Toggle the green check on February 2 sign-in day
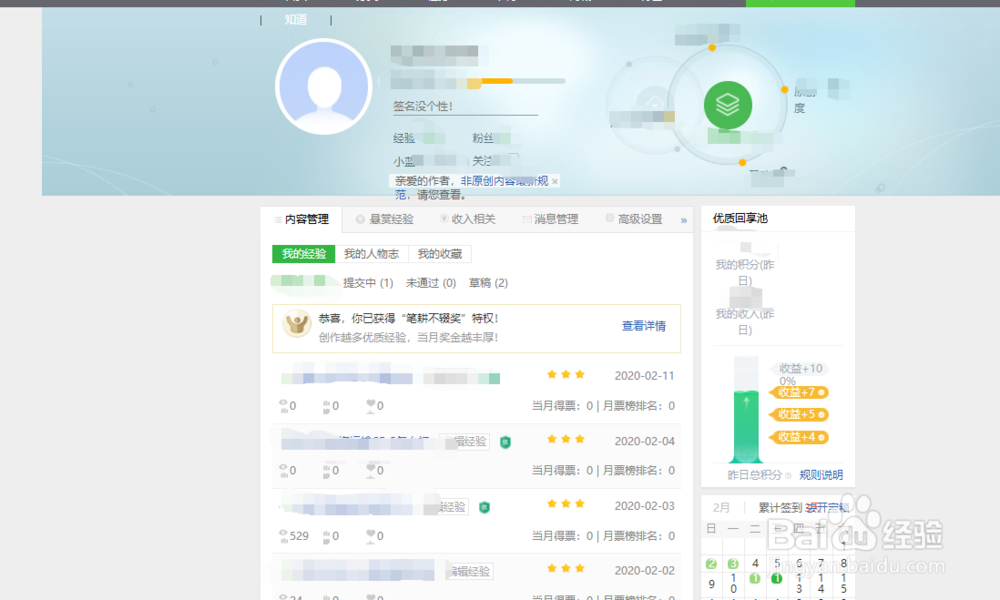This screenshot has width=1000, height=600. pyautogui.click(x=711, y=563)
